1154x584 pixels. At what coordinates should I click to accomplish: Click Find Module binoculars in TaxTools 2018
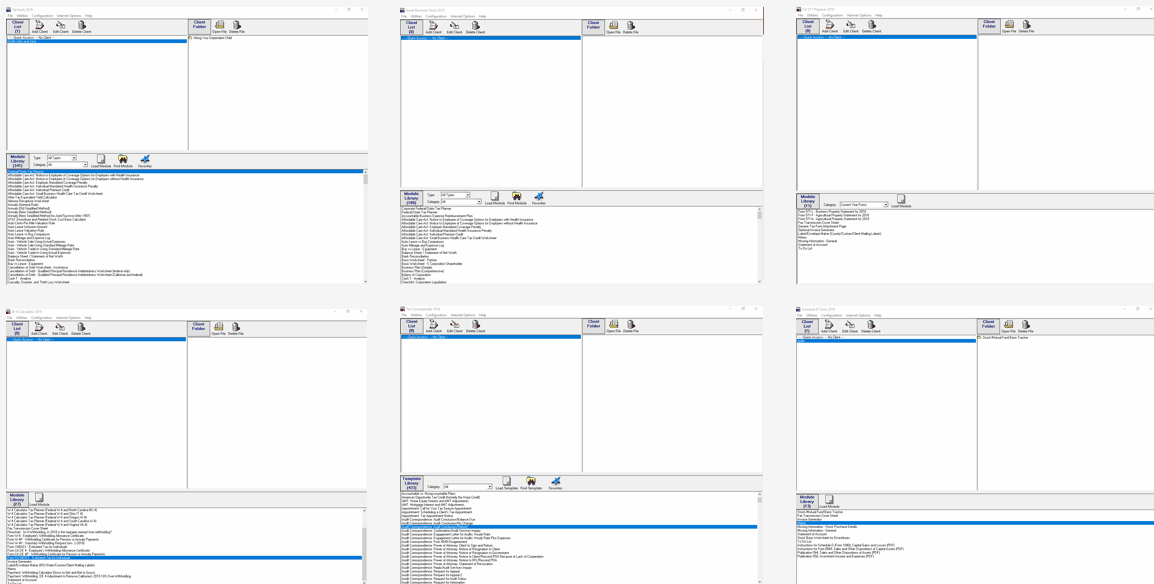click(x=123, y=161)
